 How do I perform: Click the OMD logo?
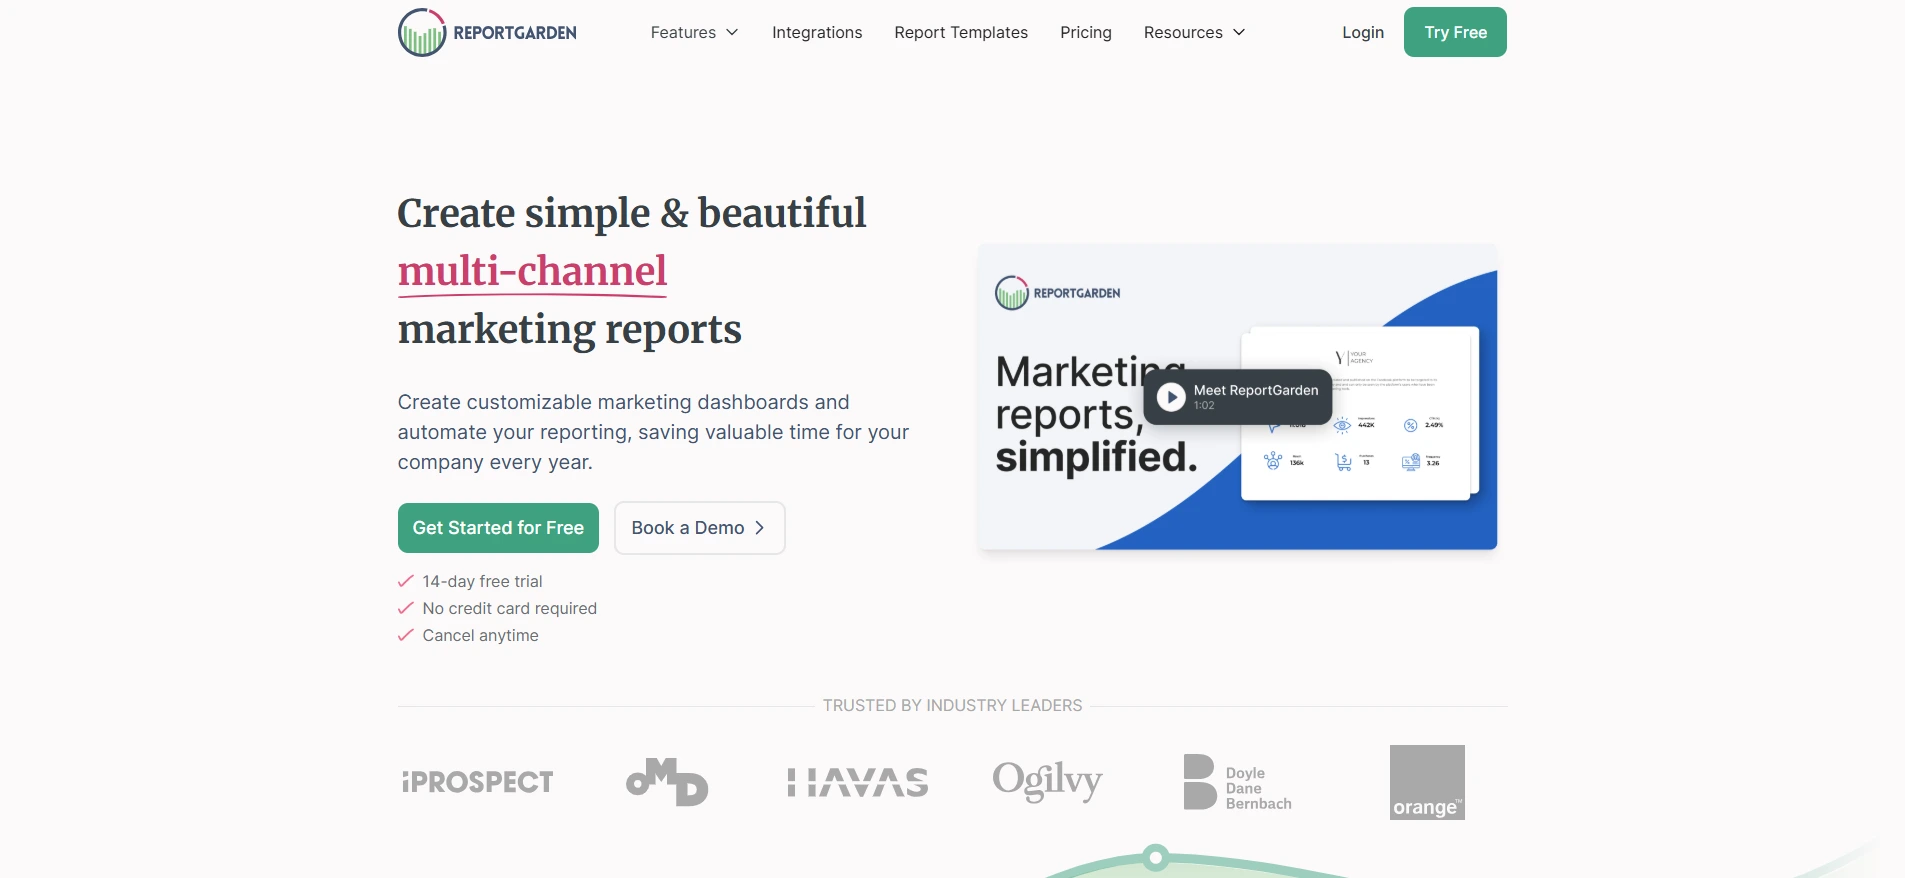click(667, 782)
